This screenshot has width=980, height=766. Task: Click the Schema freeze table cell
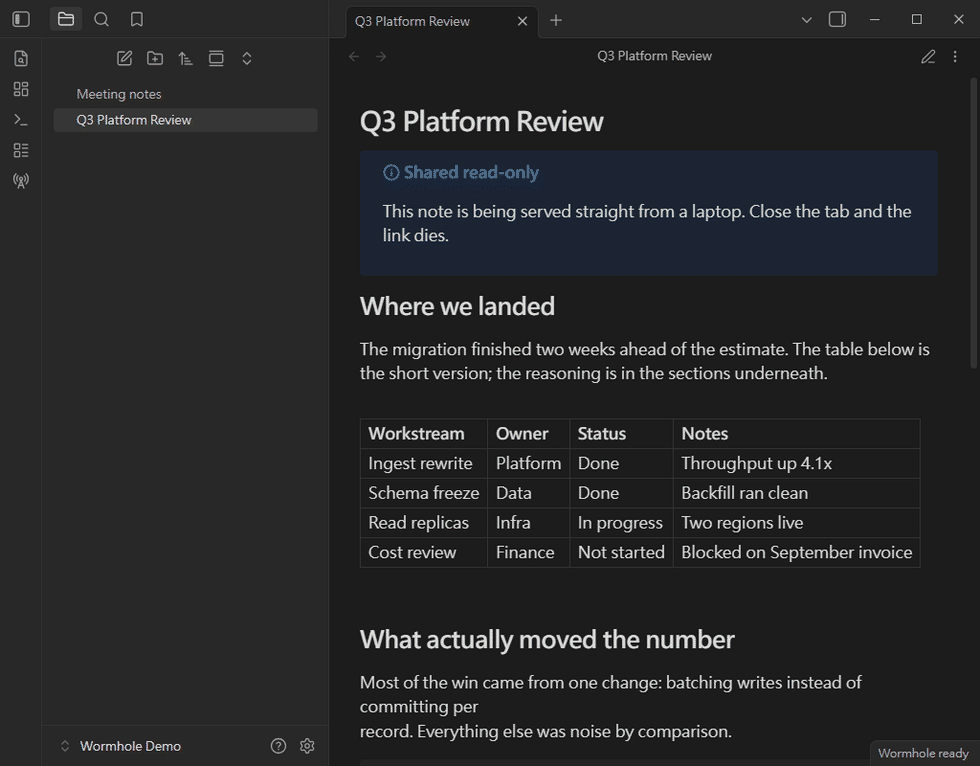point(423,493)
